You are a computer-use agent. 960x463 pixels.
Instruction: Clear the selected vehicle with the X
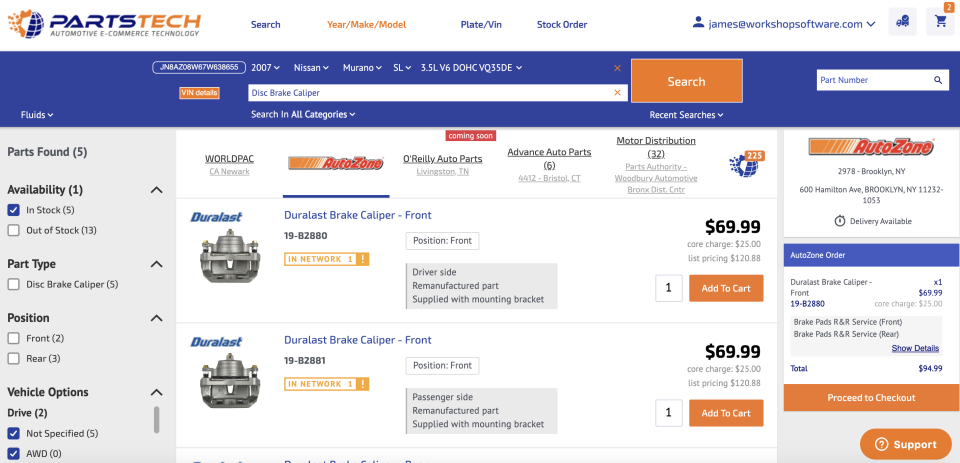[617, 68]
